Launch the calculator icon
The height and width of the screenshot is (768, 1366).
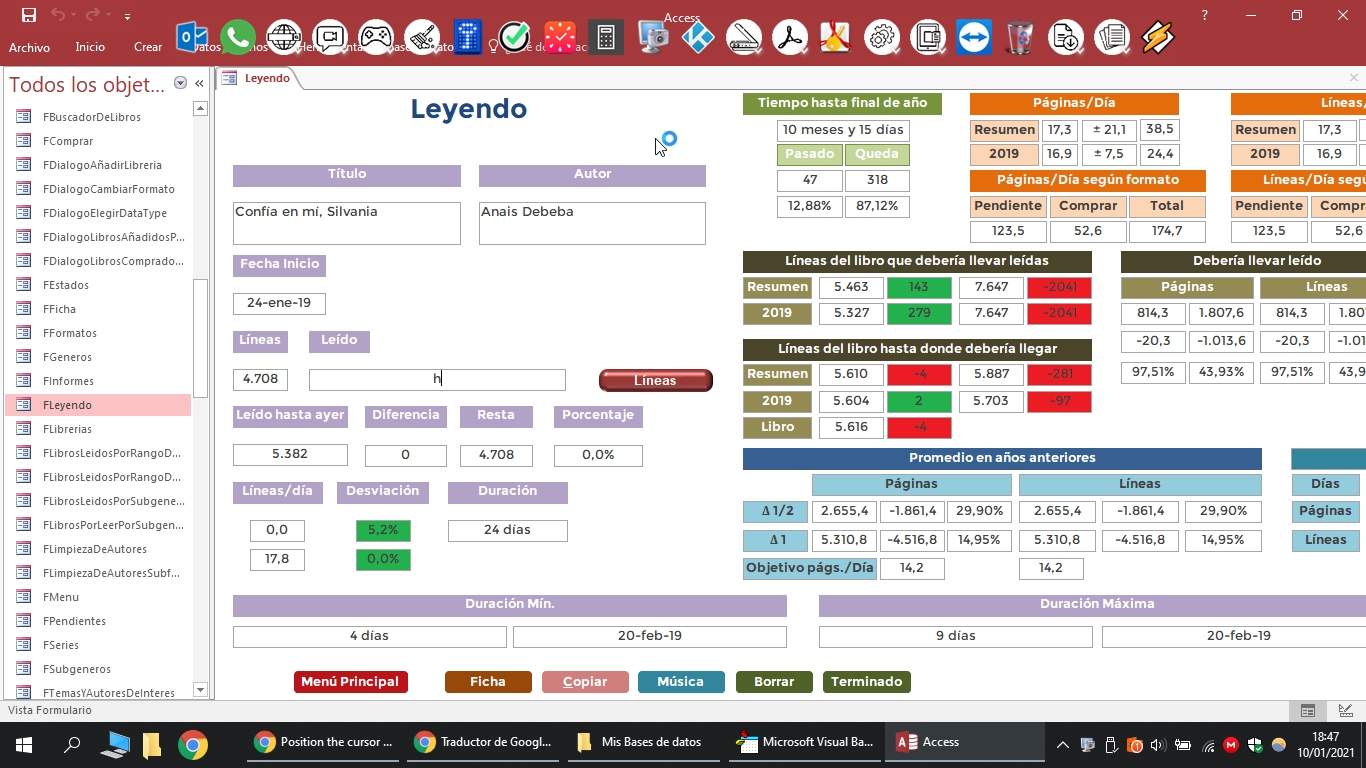(606, 38)
